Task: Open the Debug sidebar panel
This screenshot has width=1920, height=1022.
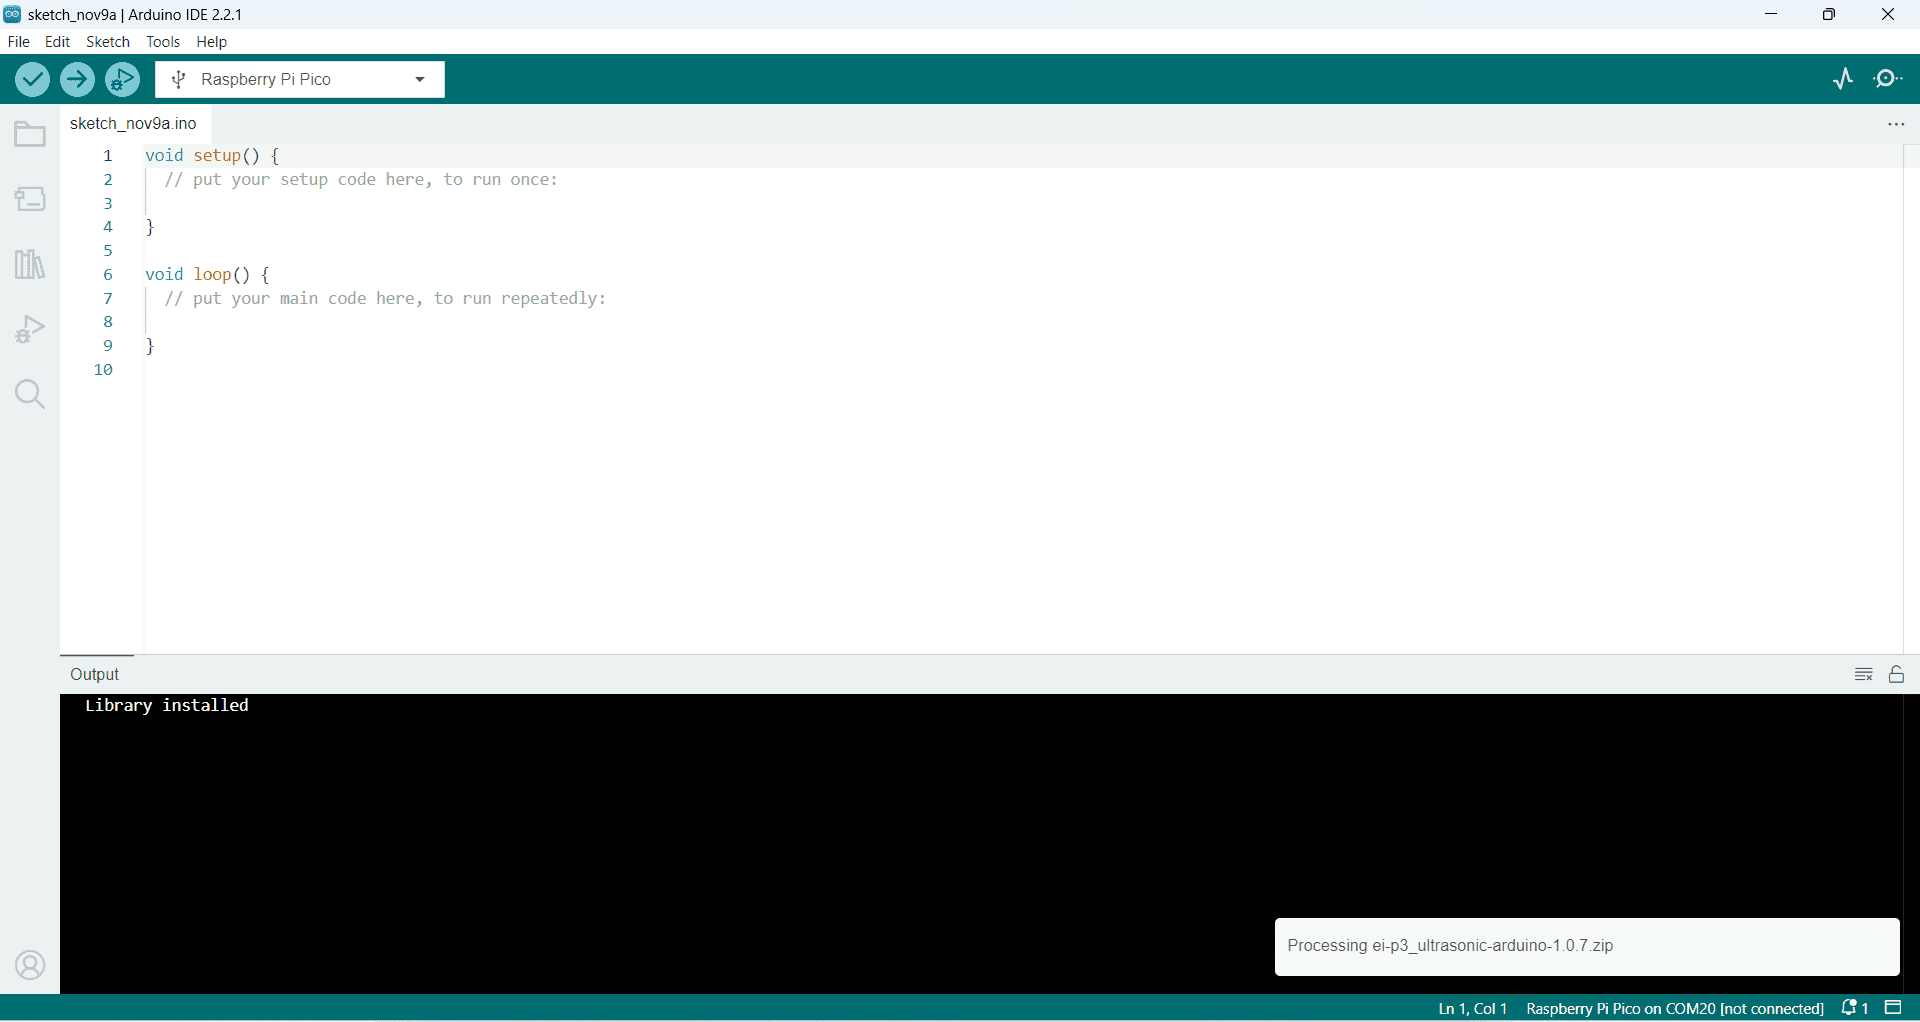Action: coord(29,328)
